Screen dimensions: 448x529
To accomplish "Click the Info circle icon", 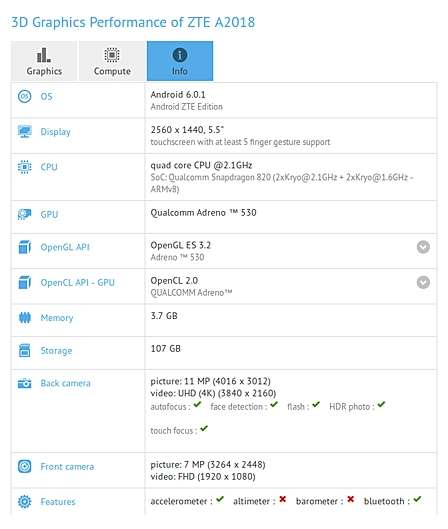I will pyautogui.click(x=180, y=55).
